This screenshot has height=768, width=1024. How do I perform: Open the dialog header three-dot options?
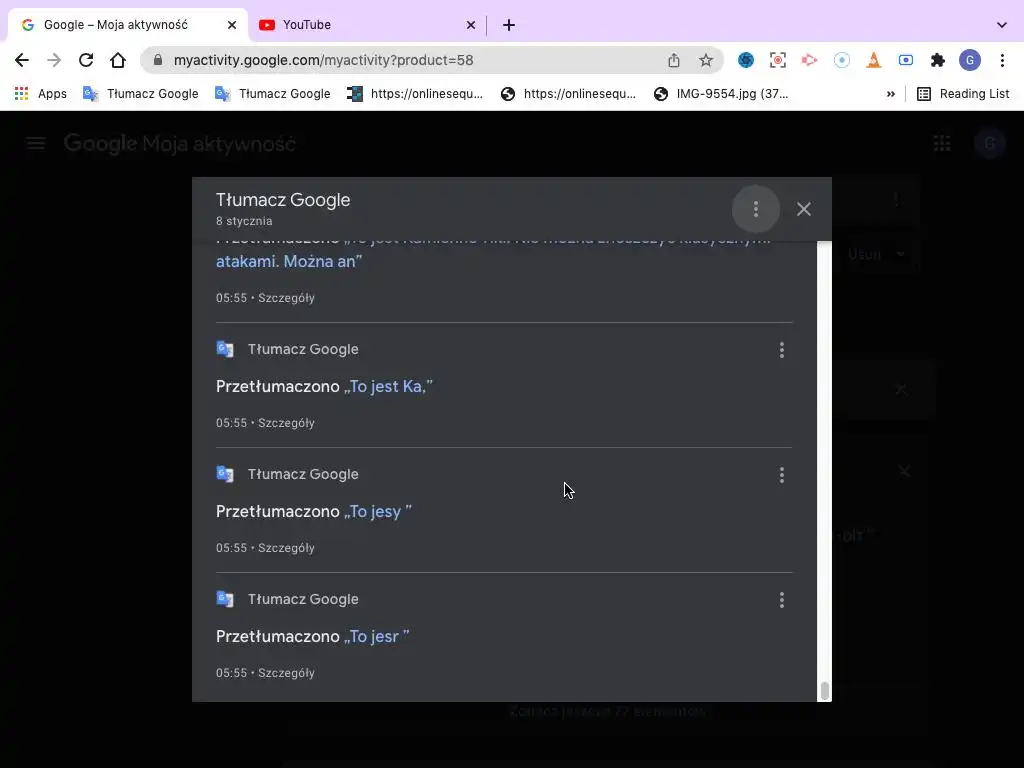(756, 209)
